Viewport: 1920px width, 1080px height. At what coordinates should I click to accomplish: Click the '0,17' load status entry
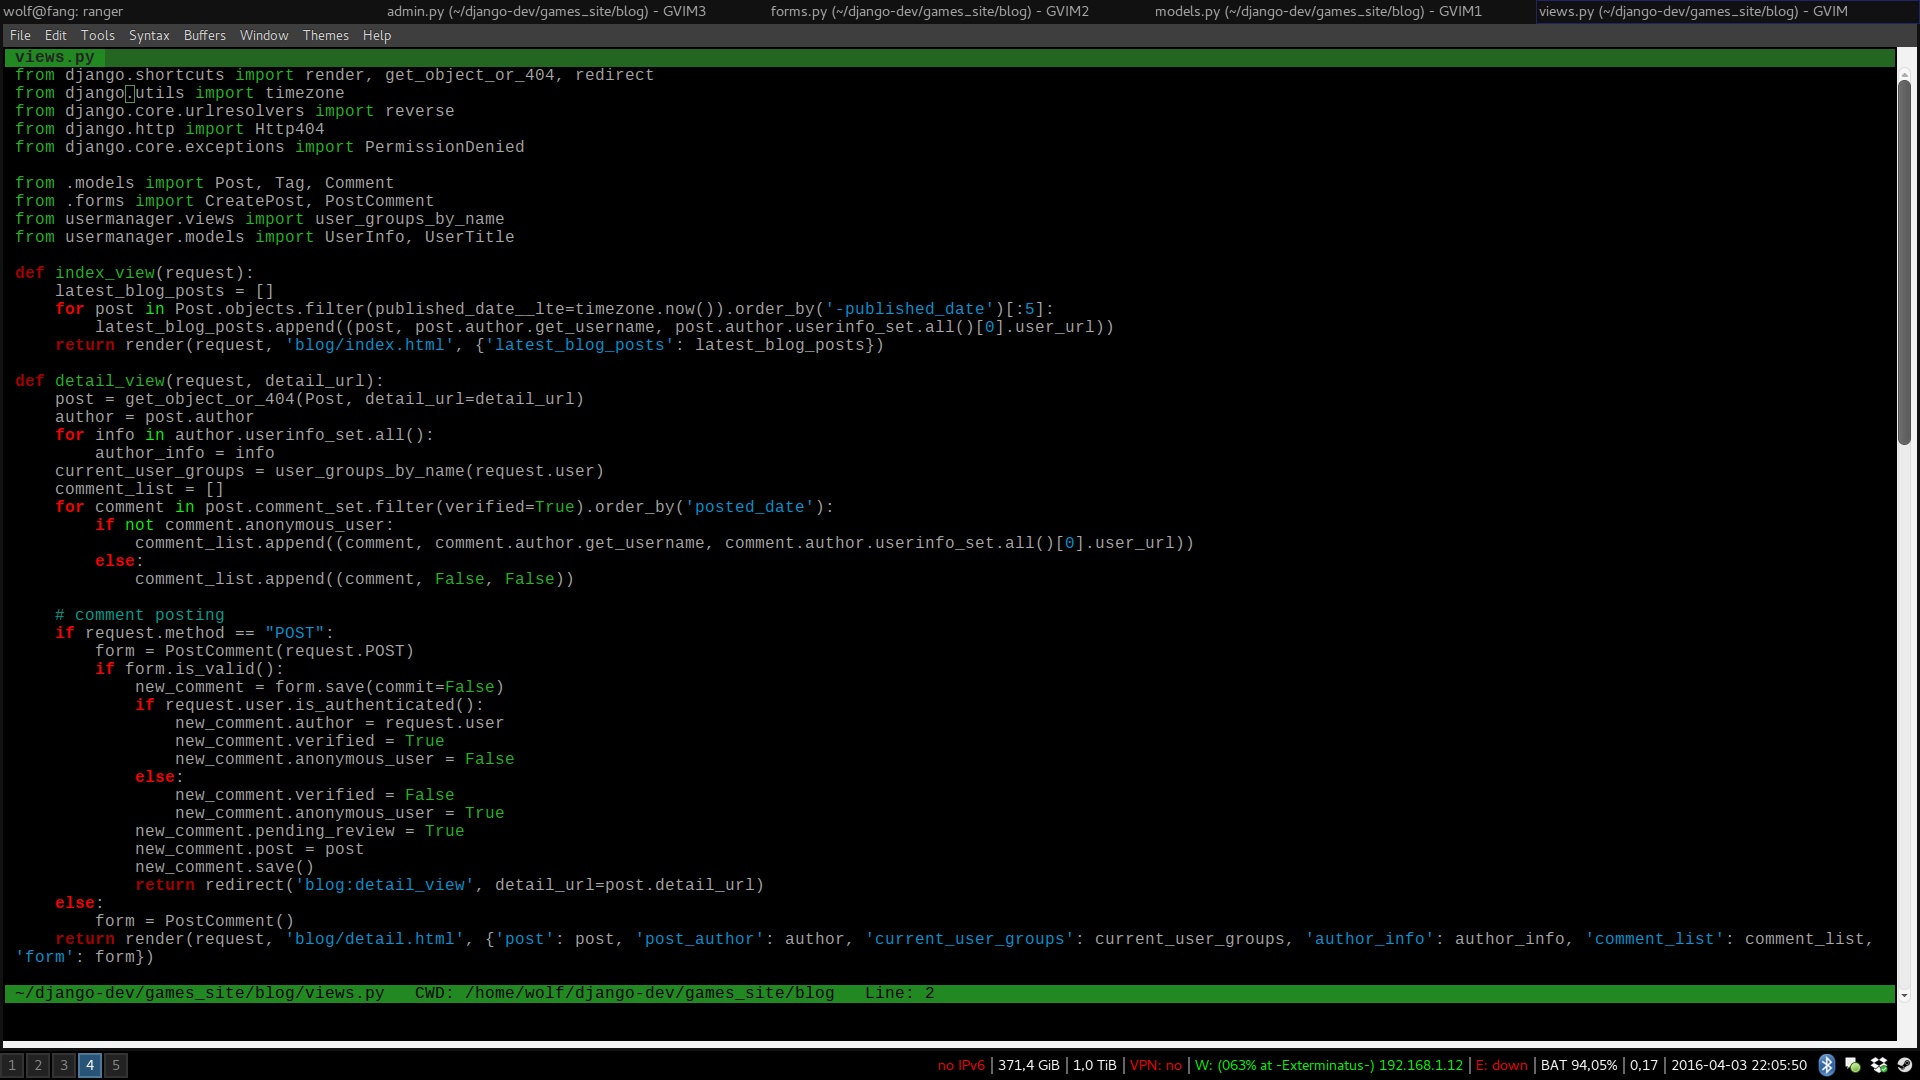1644,1065
